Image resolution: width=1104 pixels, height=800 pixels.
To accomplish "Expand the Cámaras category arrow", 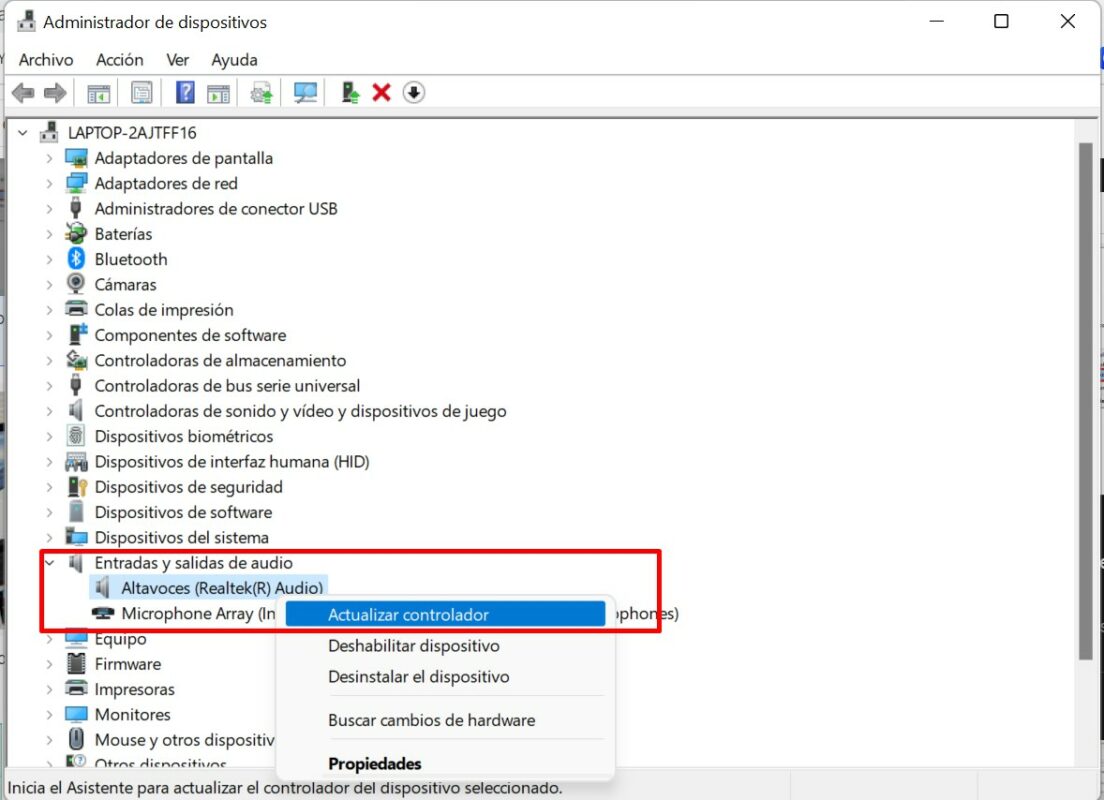I will point(49,284).
